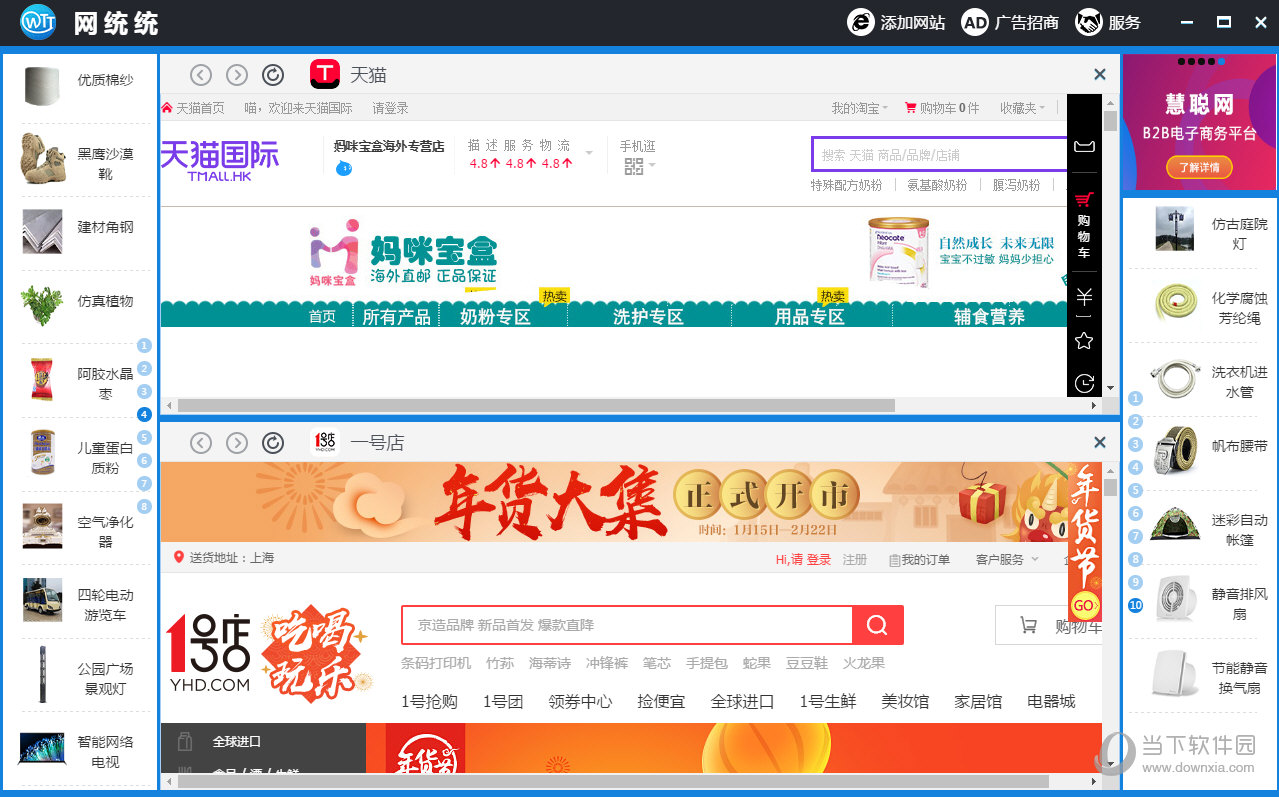Click 1号抢购 in 一号店 navigation
Viewport: 1279px width, 797px height.
tap(429, 701)
